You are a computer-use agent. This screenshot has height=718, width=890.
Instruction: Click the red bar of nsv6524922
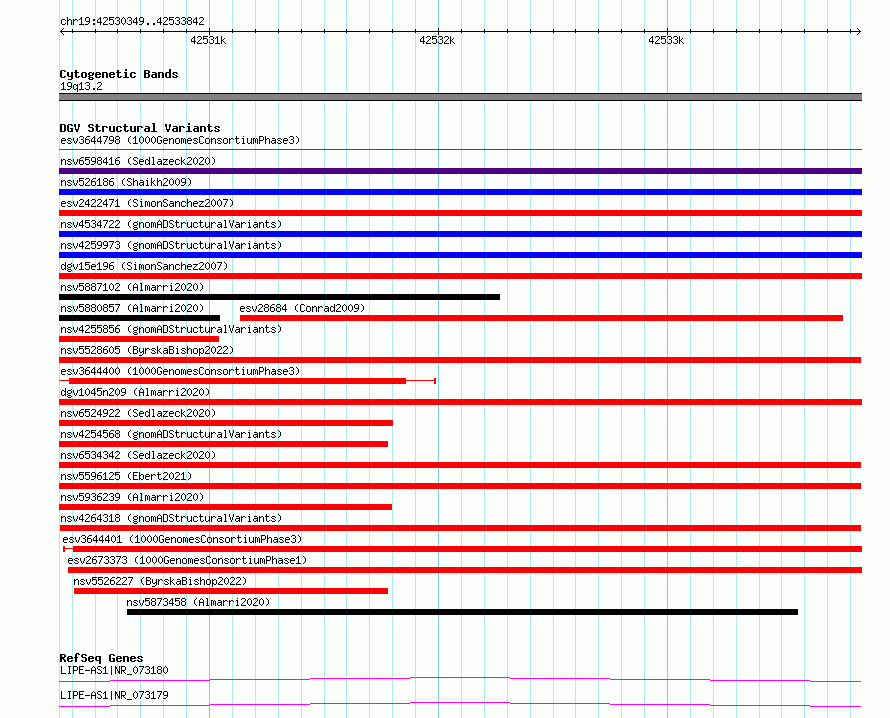[x=226, y=423]
